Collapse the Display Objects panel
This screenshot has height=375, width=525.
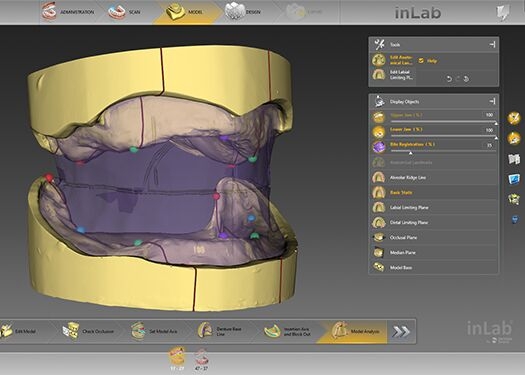tap(492, 101)
